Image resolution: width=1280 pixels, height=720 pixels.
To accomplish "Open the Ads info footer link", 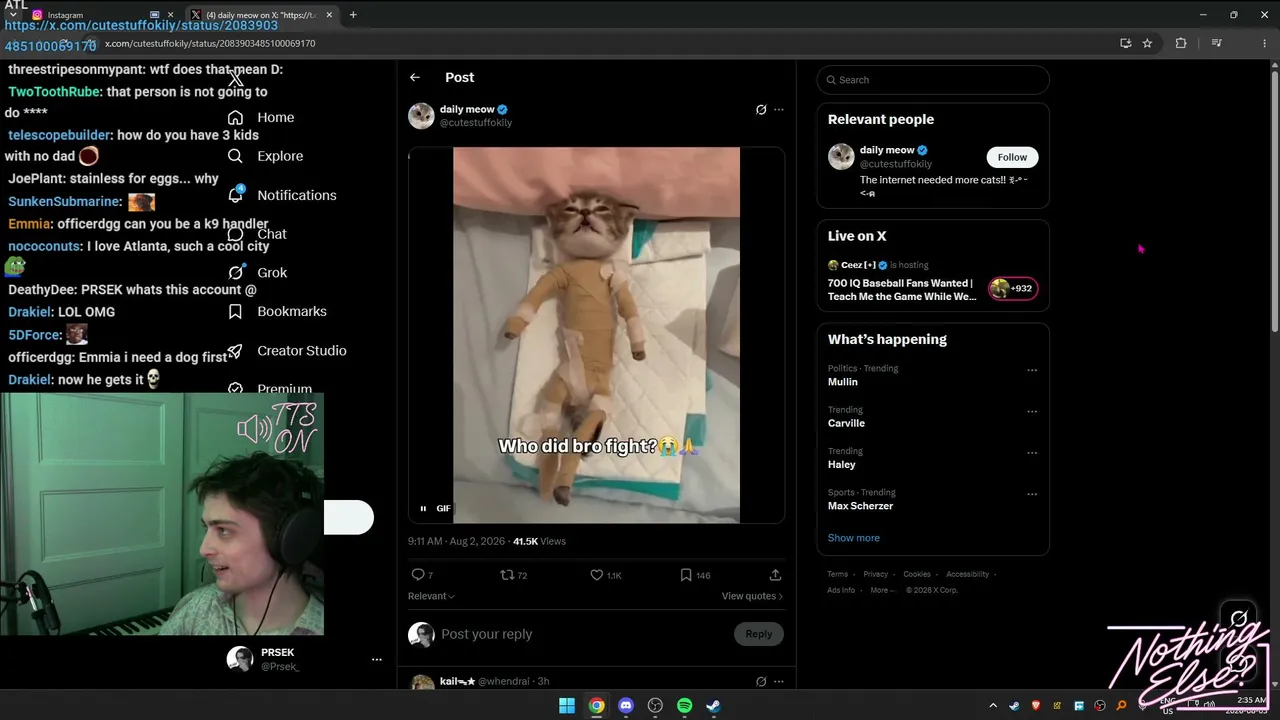I will 841,590.
